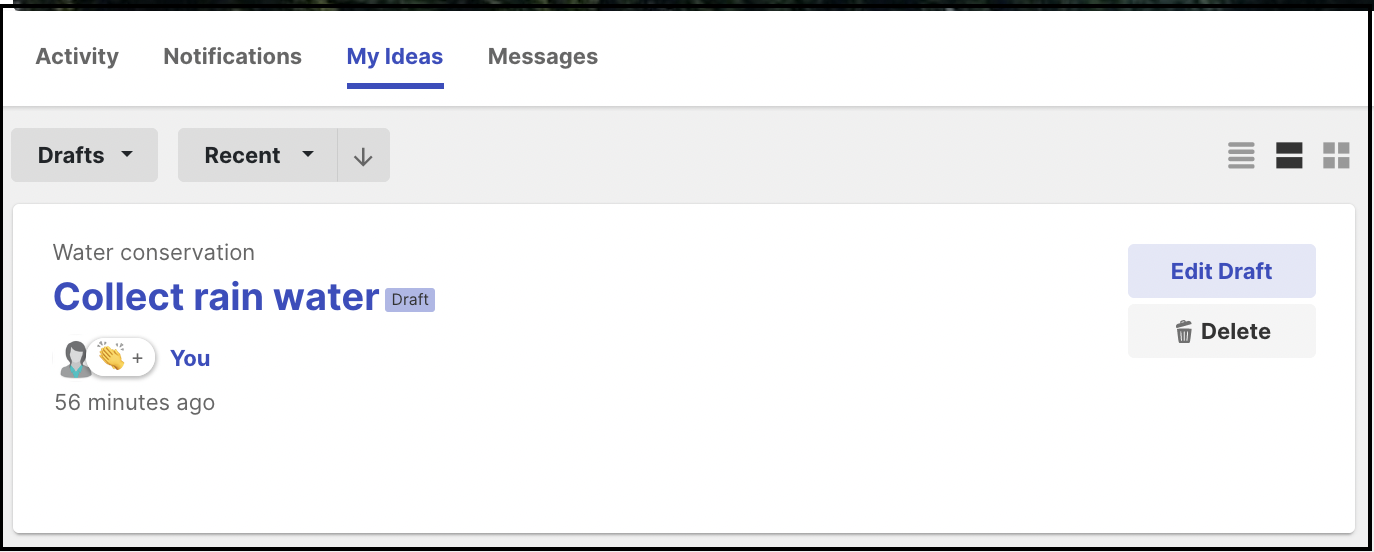Viewport: 1374px width, 552px height.
Task: Select the two-row card view icon
Action: pos(1289,155)
